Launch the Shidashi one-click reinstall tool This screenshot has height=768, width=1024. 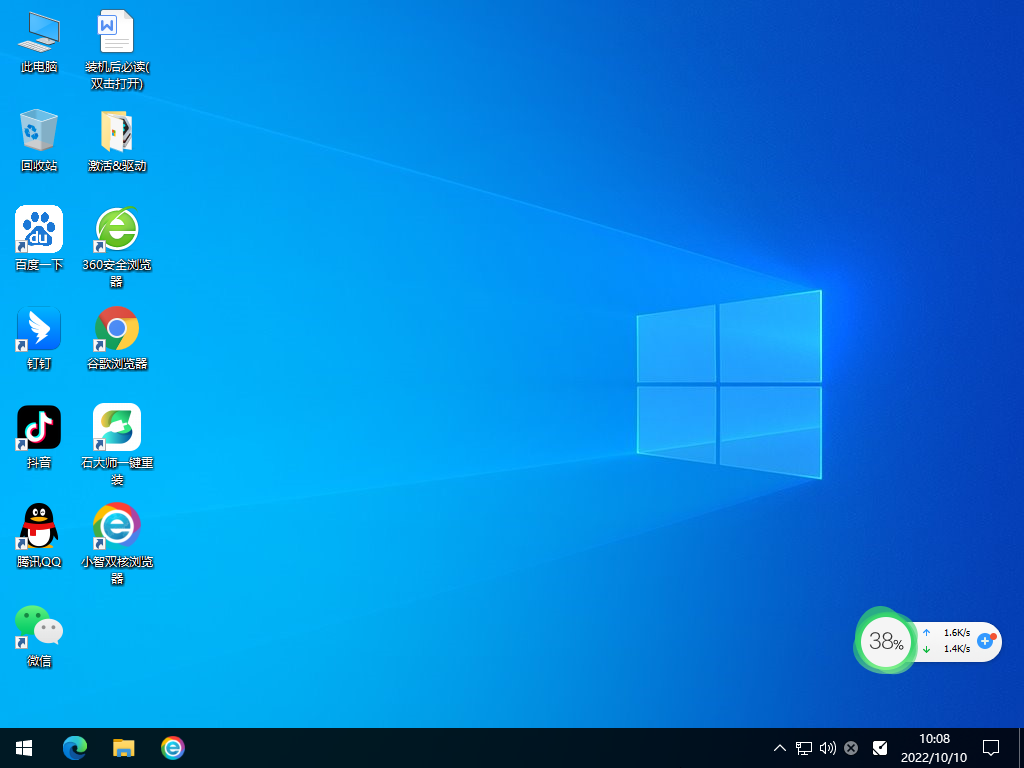116,430
